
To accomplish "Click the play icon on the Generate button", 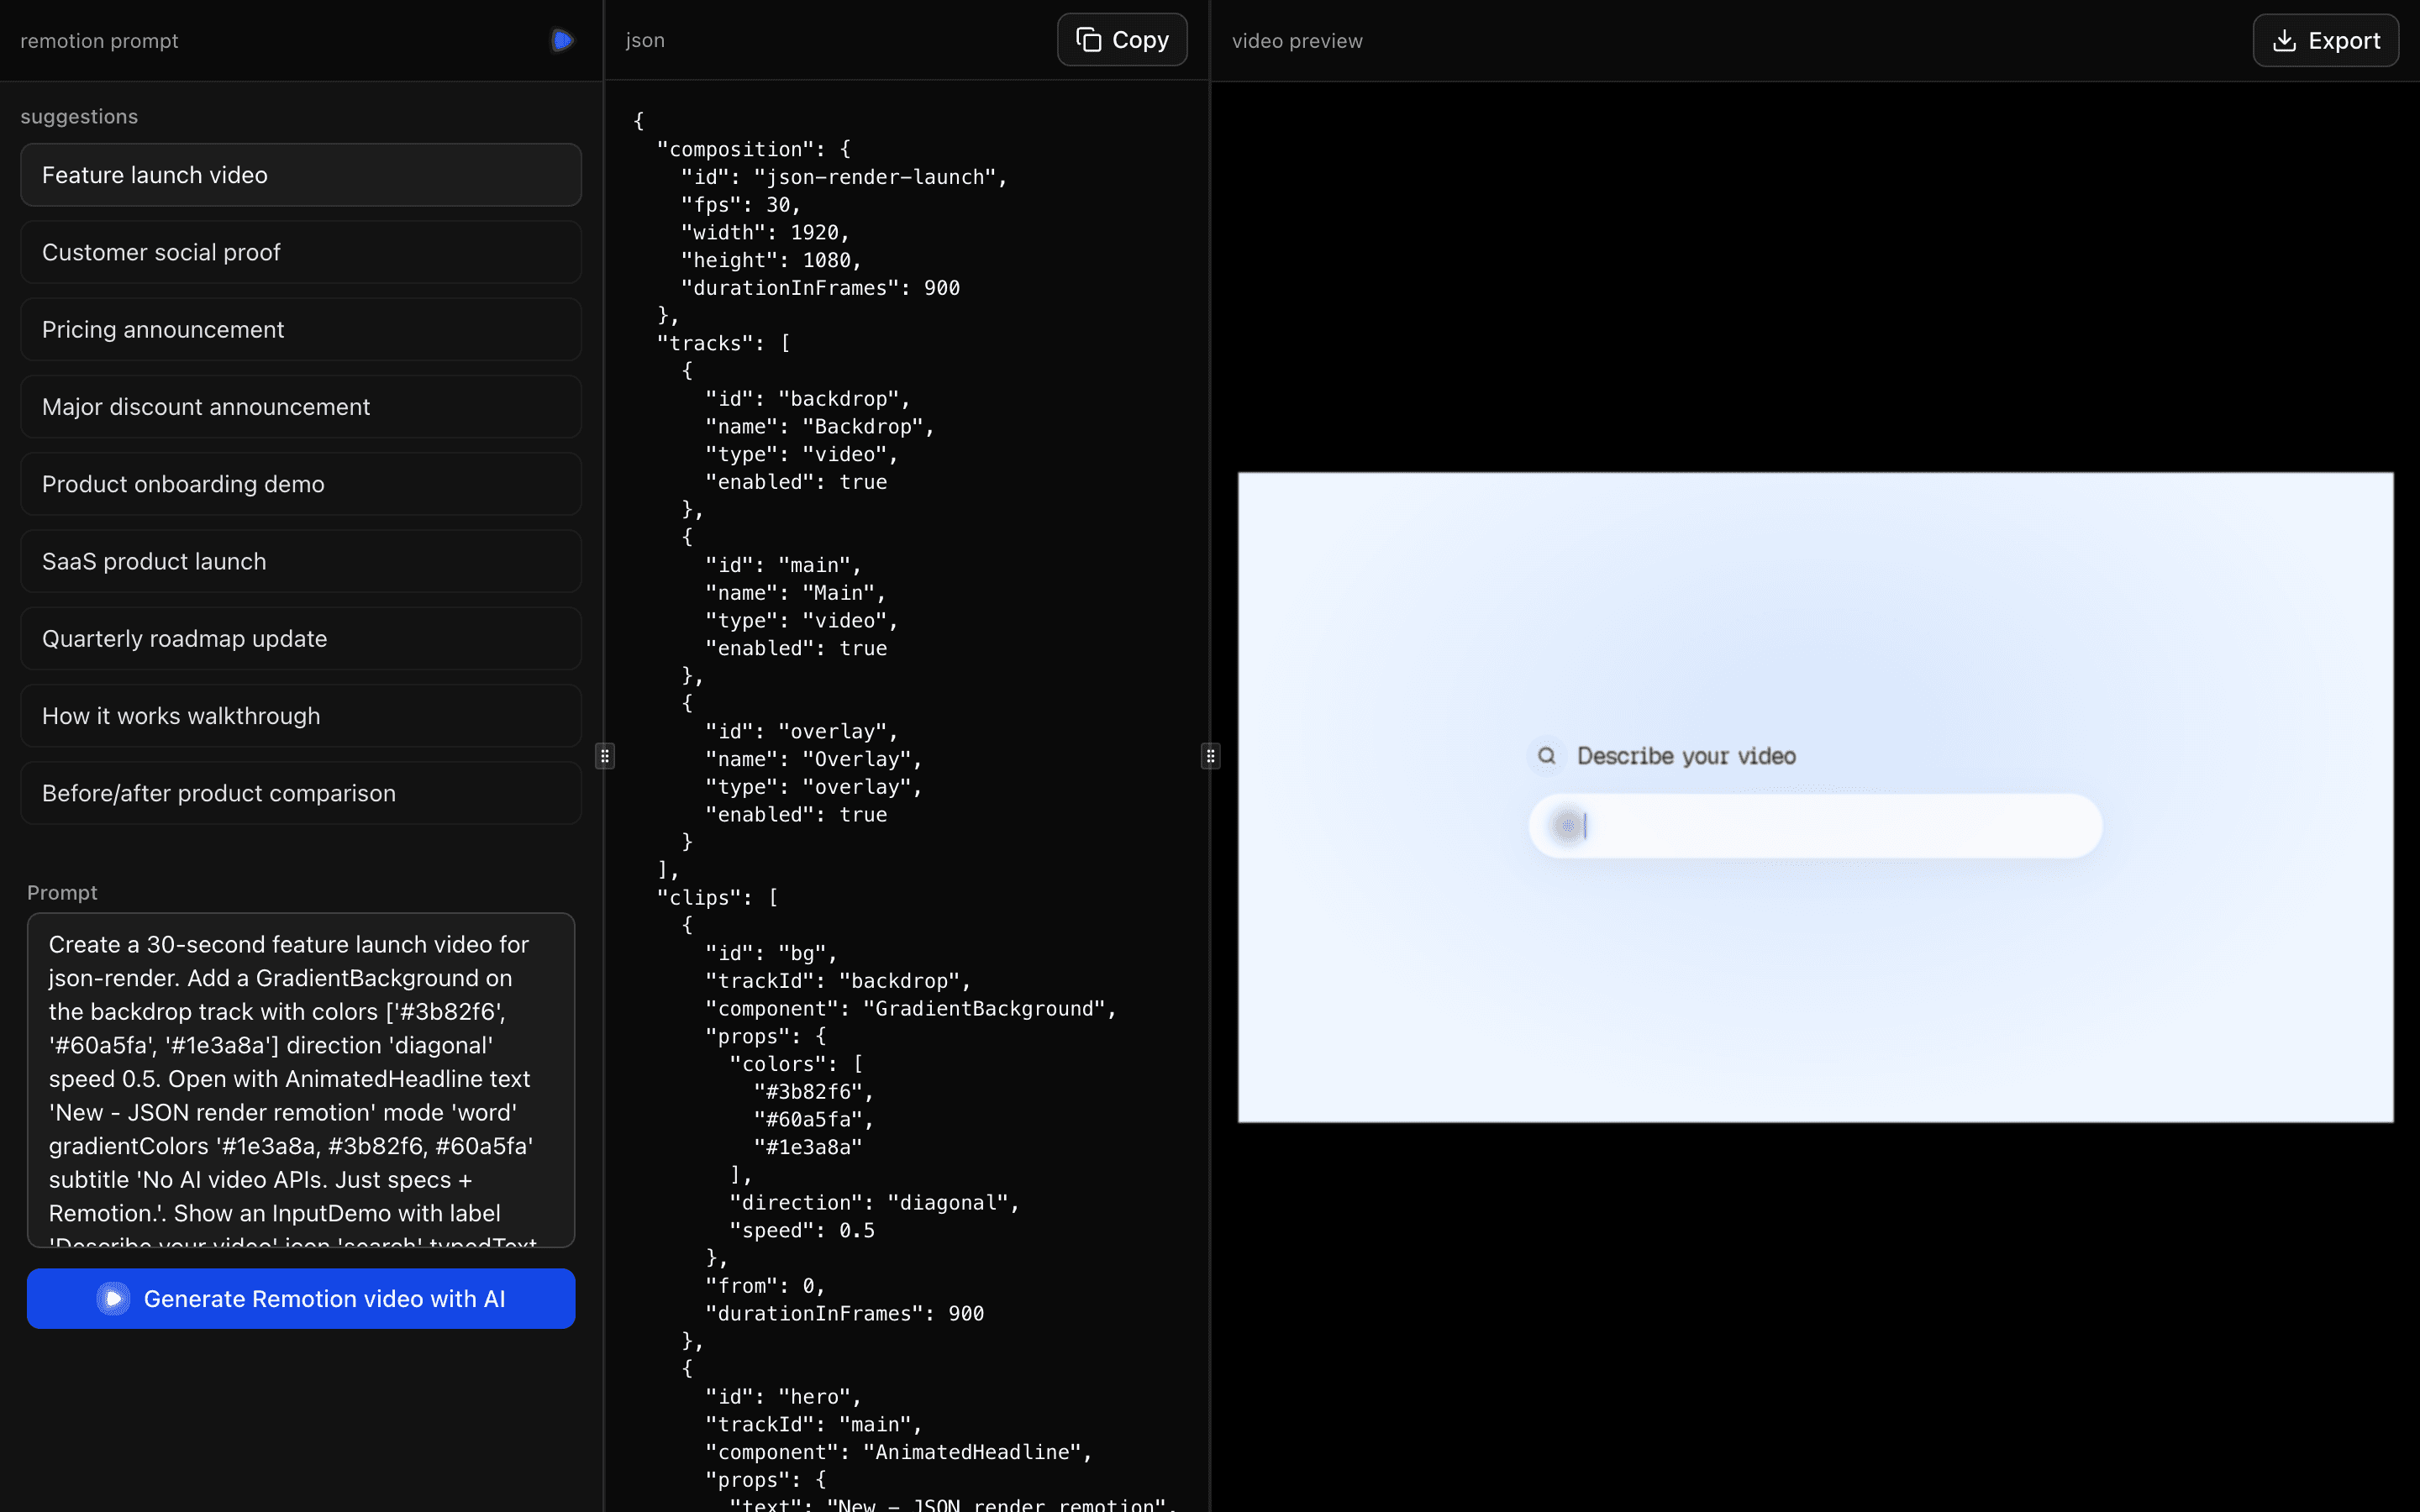I will point(113,1298).
